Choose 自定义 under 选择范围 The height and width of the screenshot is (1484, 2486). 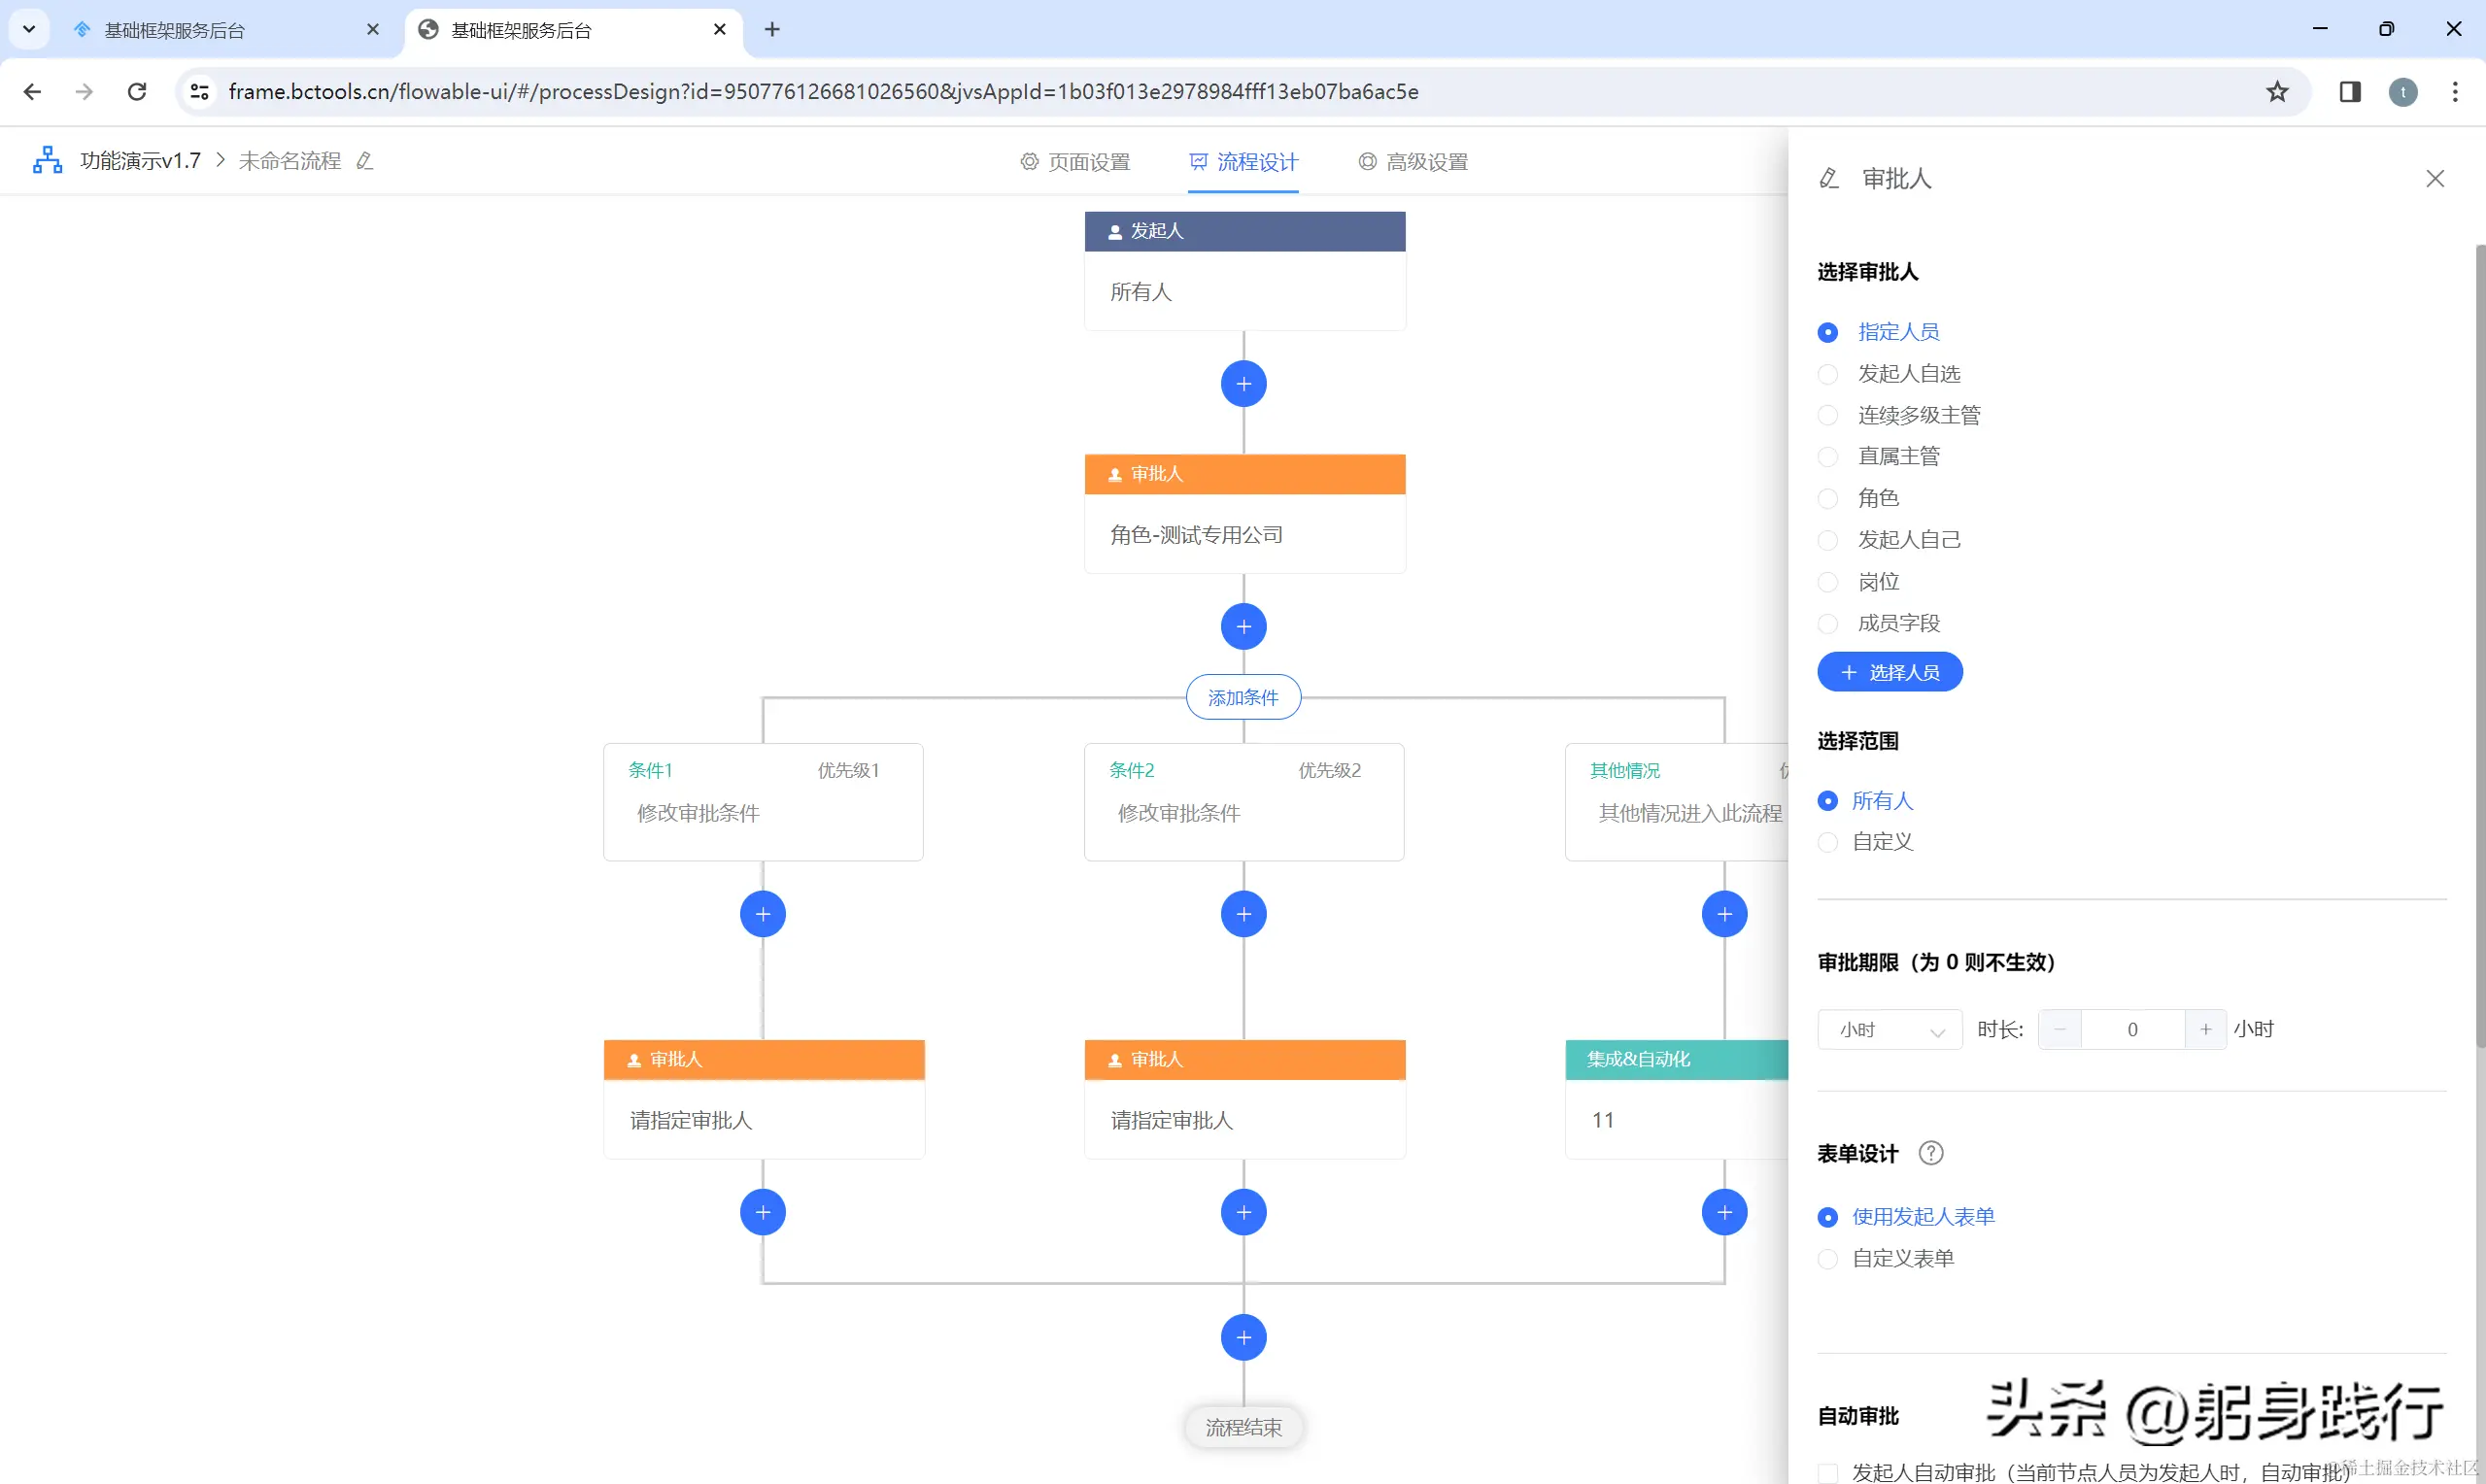tap(1828, 842)
